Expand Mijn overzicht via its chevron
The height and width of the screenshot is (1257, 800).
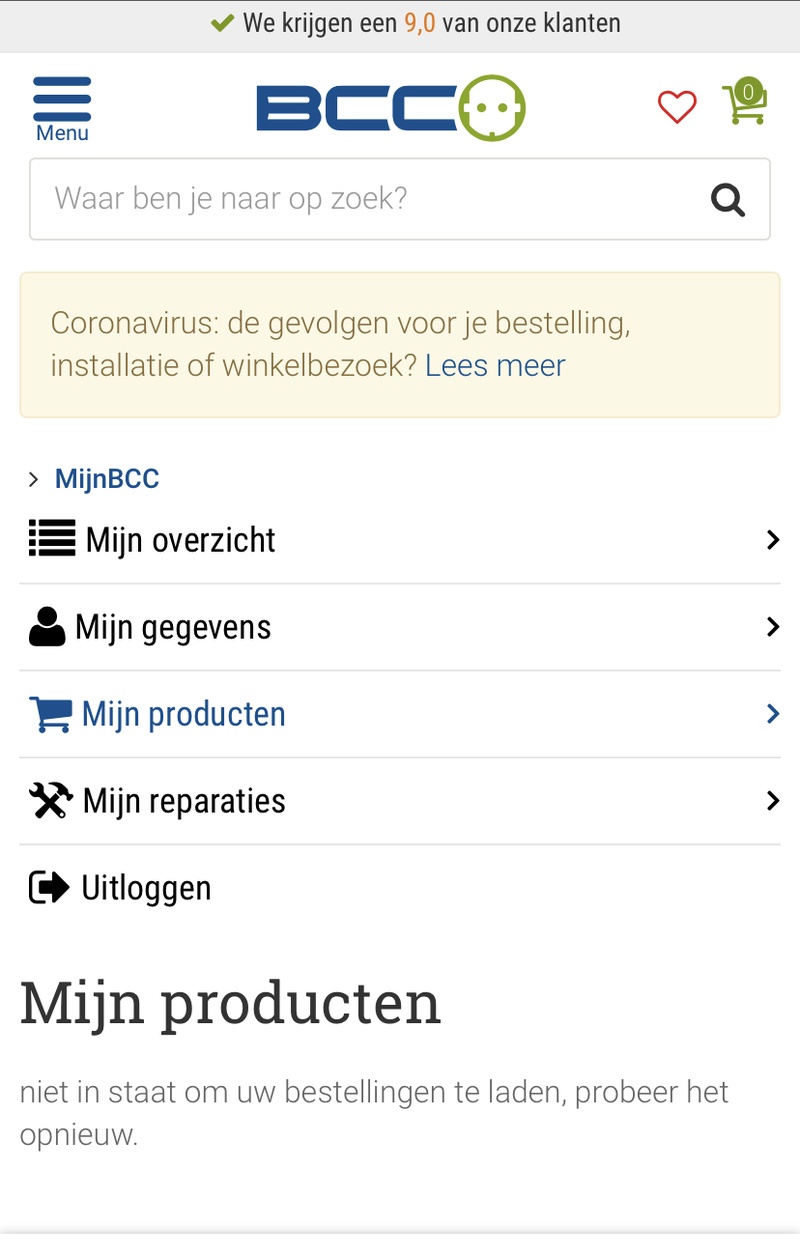tap(772, 540)
